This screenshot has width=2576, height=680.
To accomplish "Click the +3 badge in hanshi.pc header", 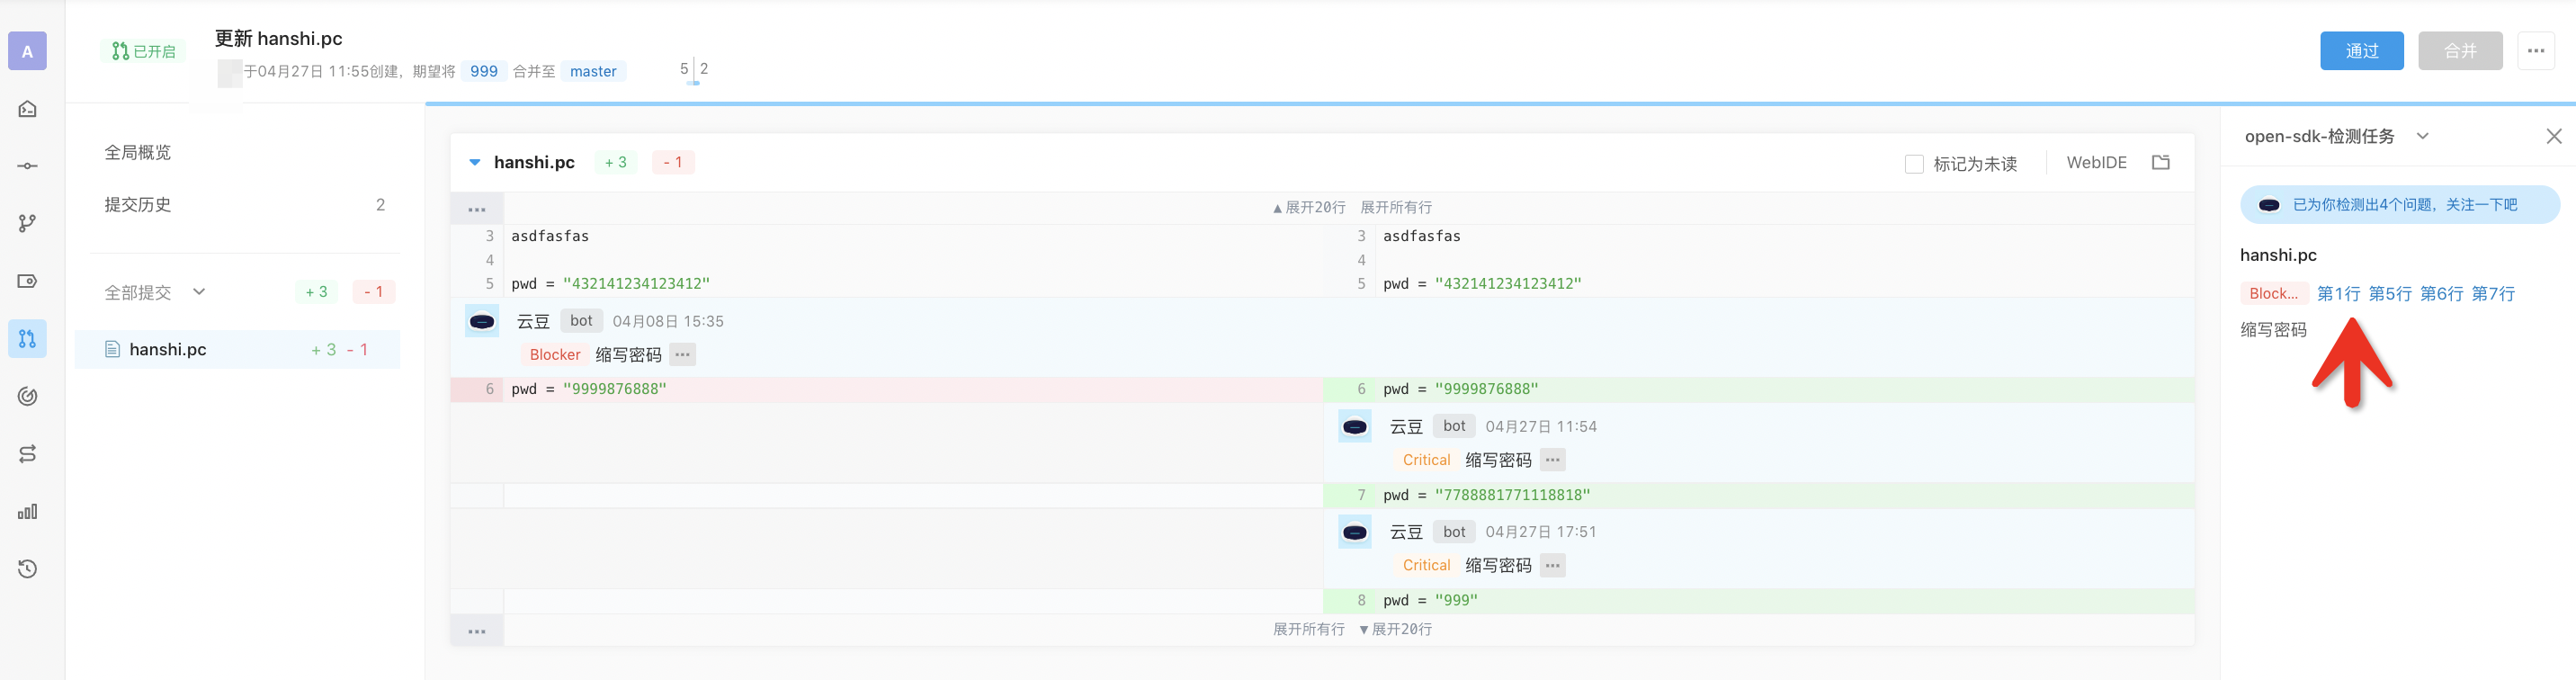I will point(616,162).
